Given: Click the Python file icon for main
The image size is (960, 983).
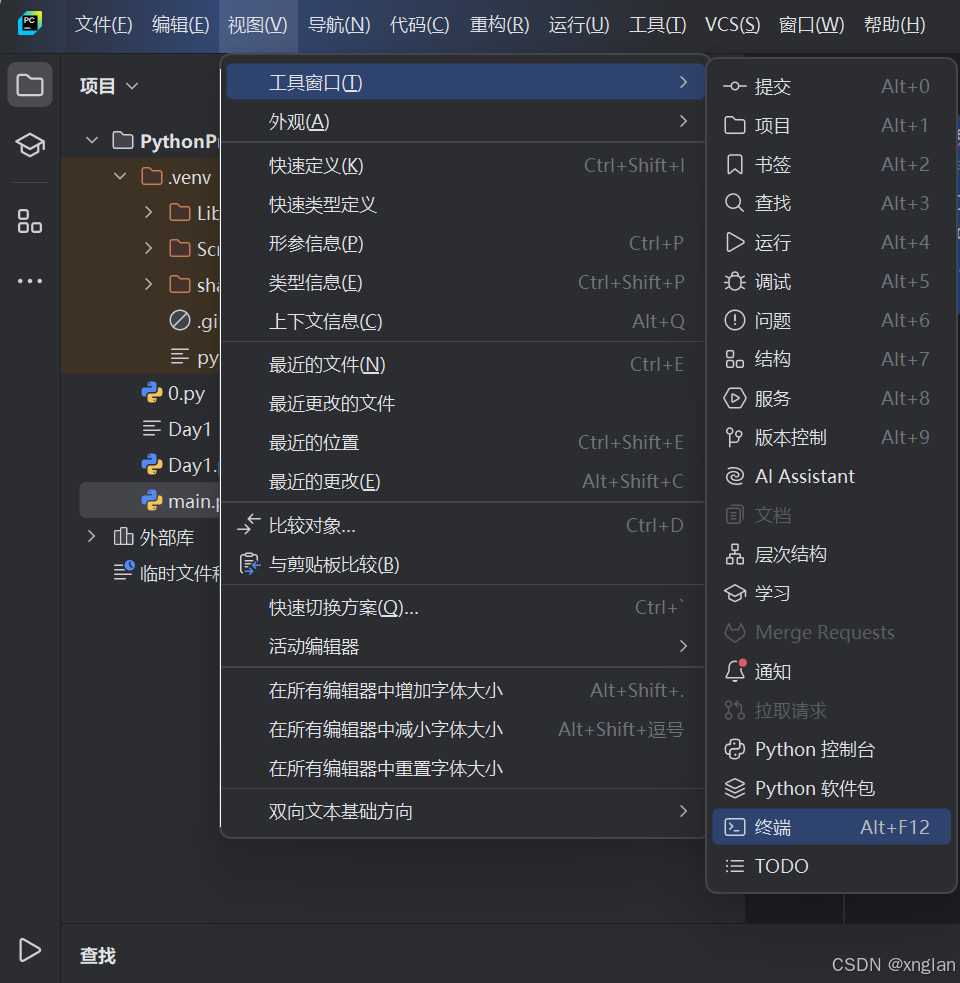Looking at the screenshot, I should tap(151, 500).
